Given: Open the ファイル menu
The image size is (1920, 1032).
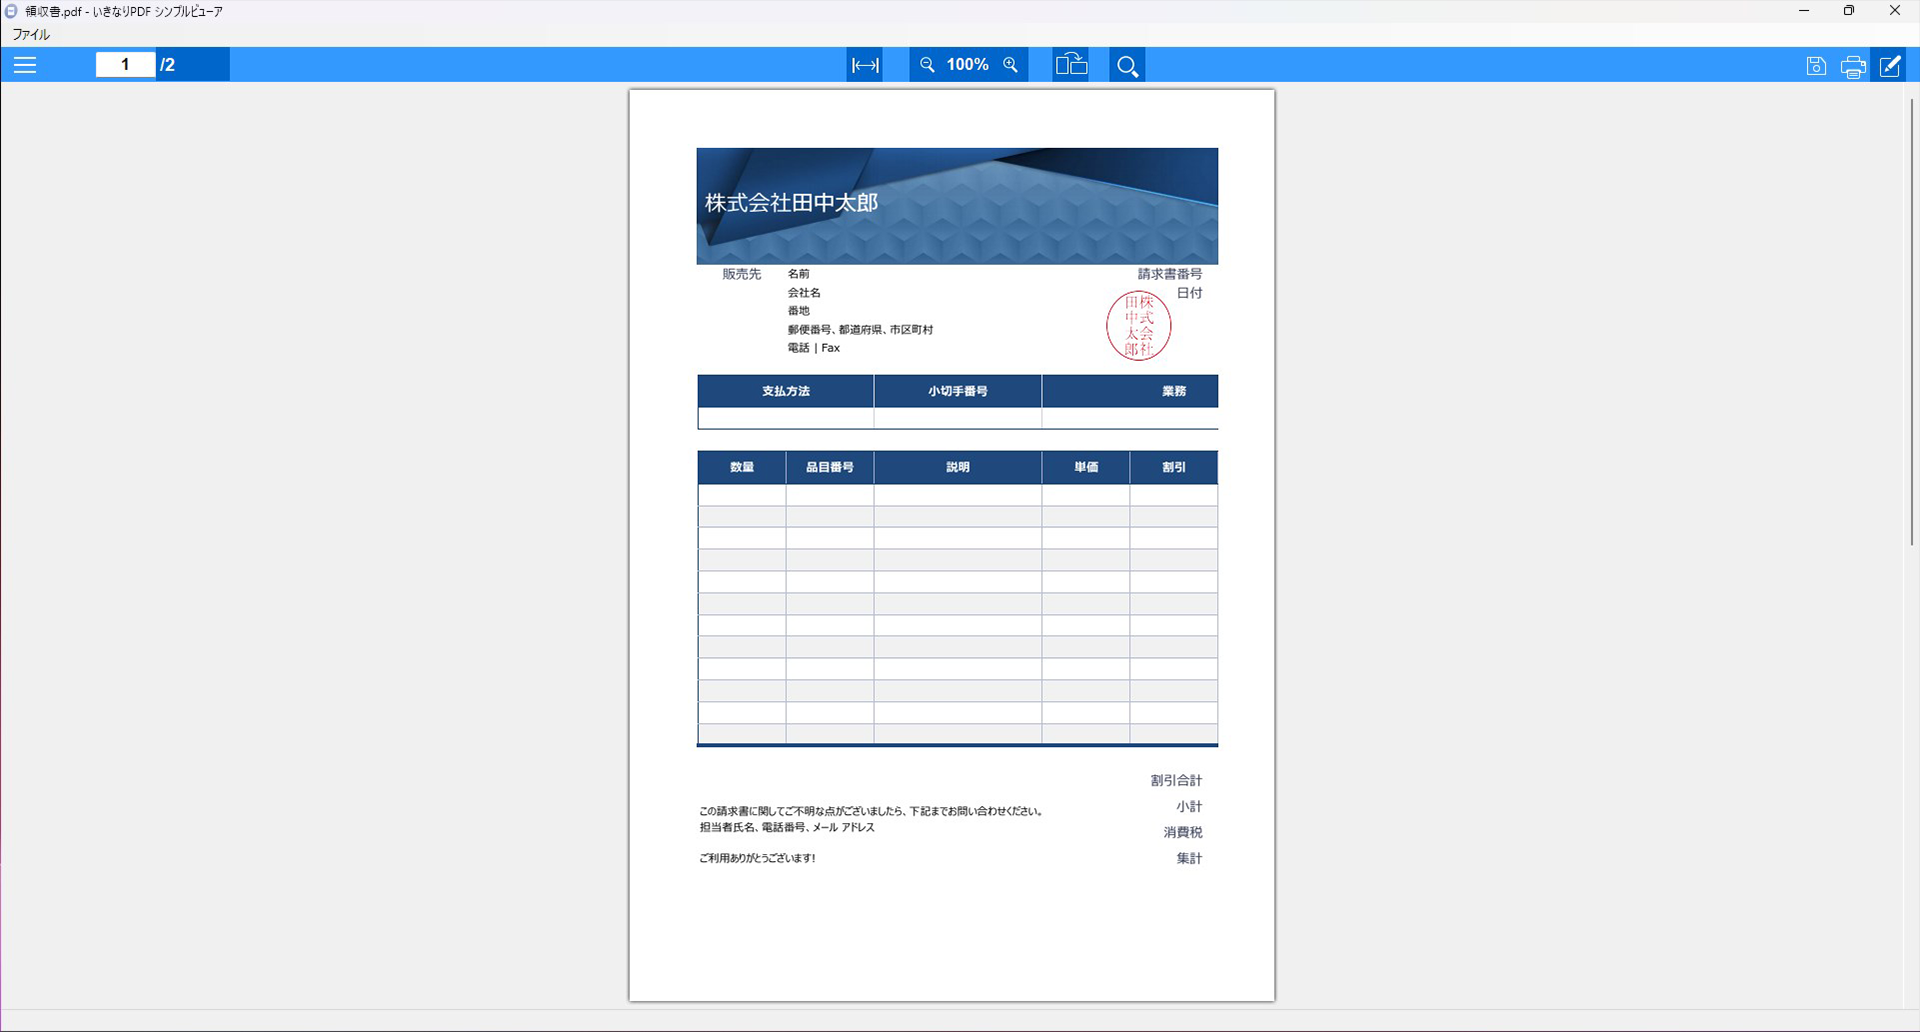Looking at the screenshot, I should pos(31,34).
